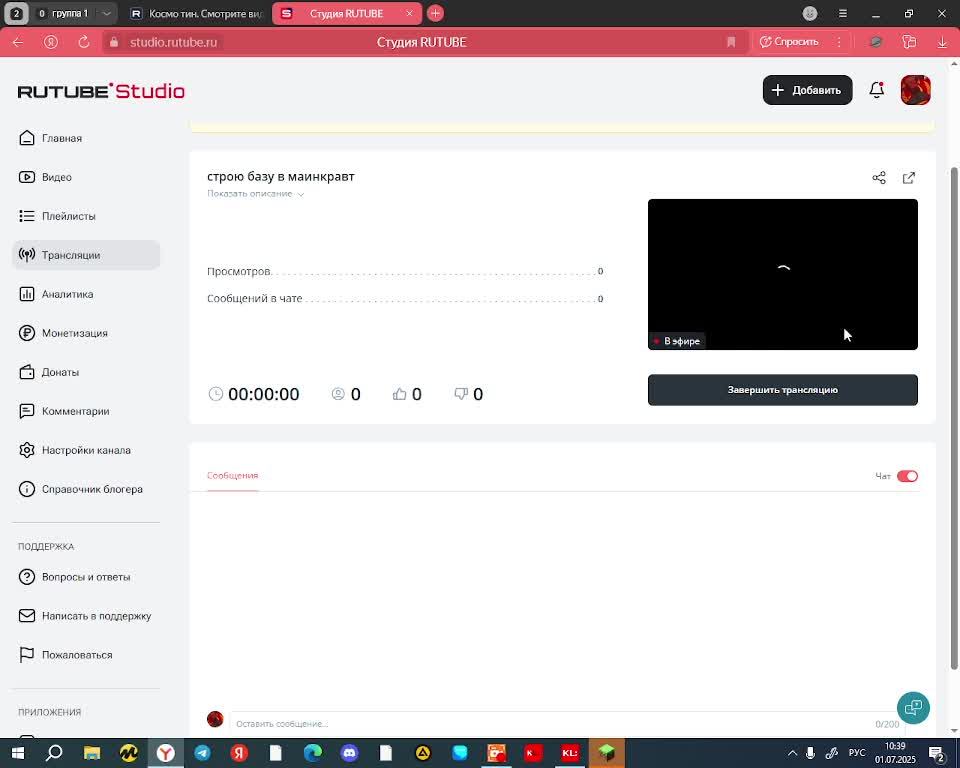Open browser downloads

[x=942, y=42]
